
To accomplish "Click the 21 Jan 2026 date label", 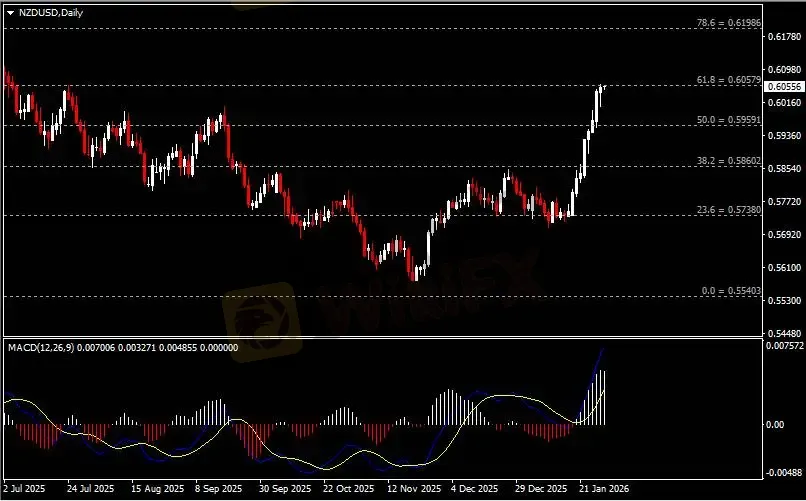I will click(603, 488).
